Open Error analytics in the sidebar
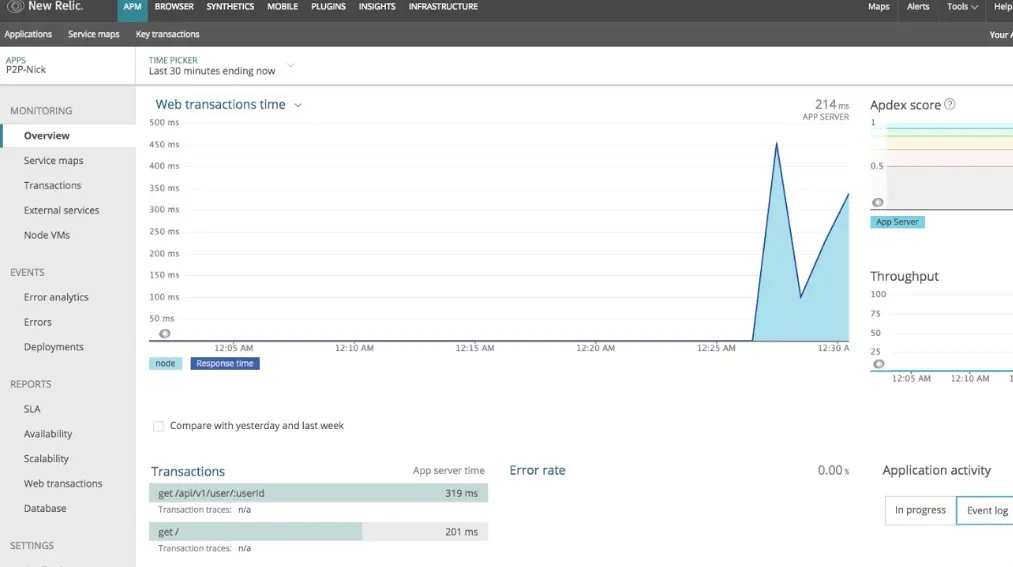This screenshot has width=1013, height=567. tap(56, 297)
